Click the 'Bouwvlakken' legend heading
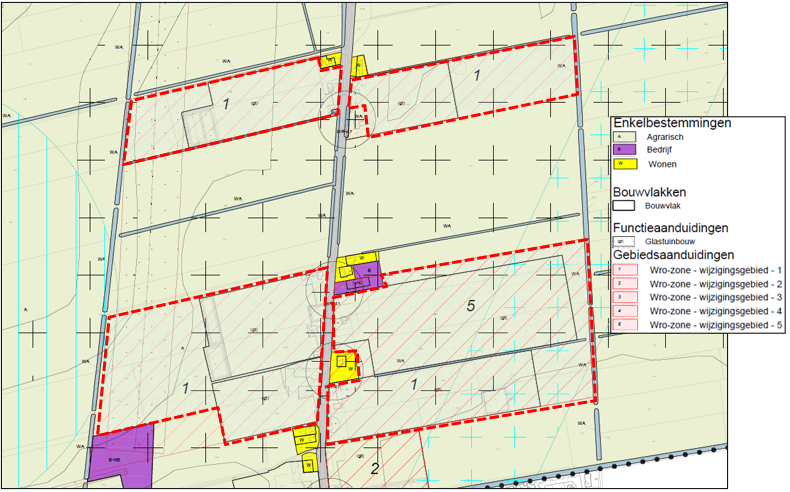This screenshot has height=492, width=790. 649,192
